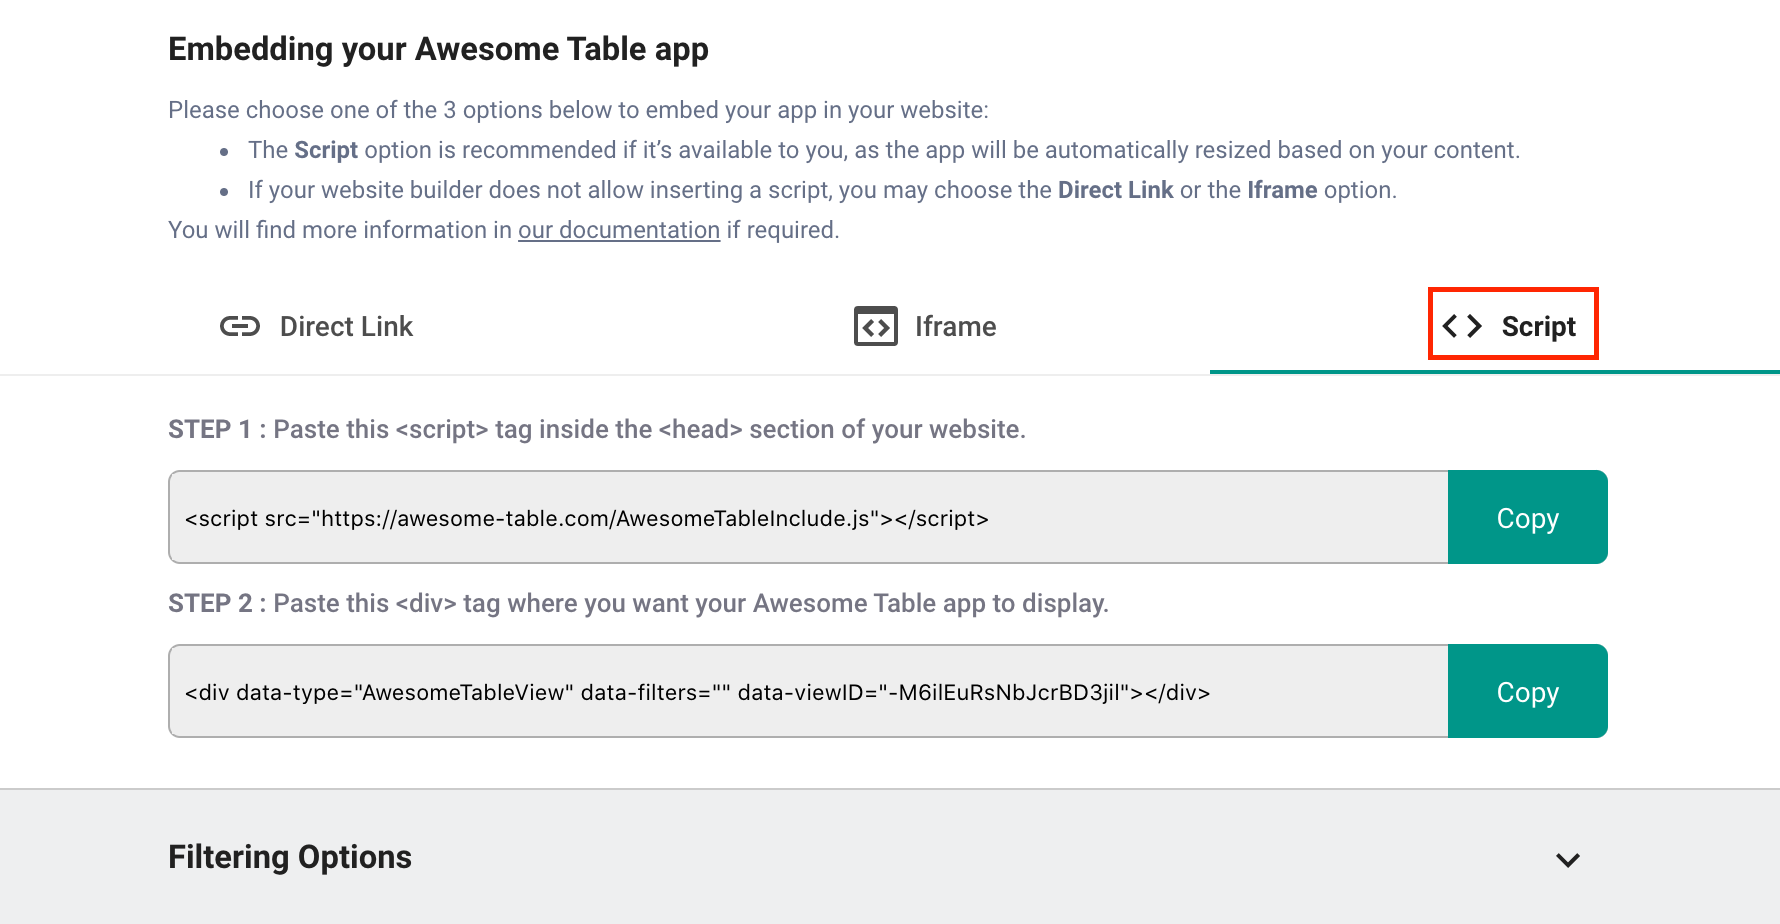Click the STEP 1 instruction text

(597, 429)
